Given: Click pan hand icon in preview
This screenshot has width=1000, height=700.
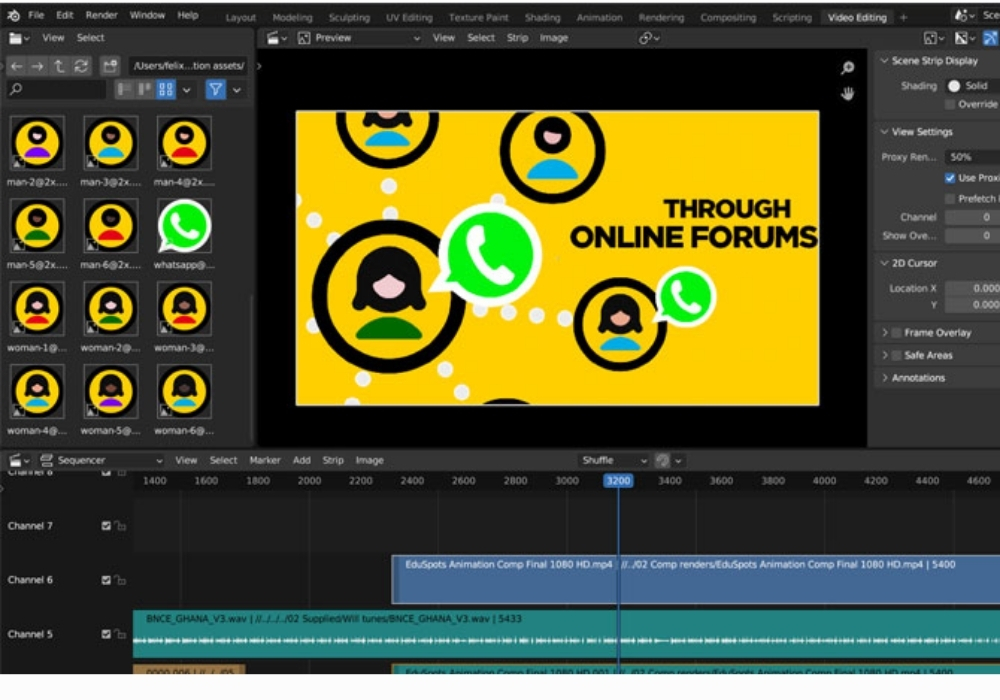Looking at the screenshot, I should [x=848, y=94].
